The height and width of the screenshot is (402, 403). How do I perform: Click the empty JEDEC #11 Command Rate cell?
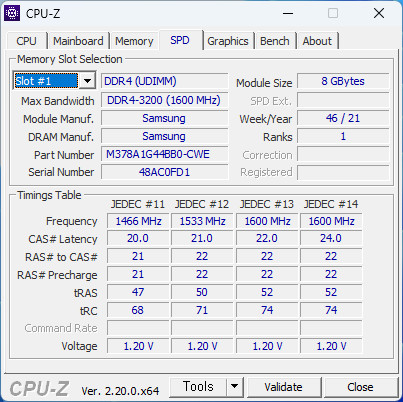click(138, 328)
